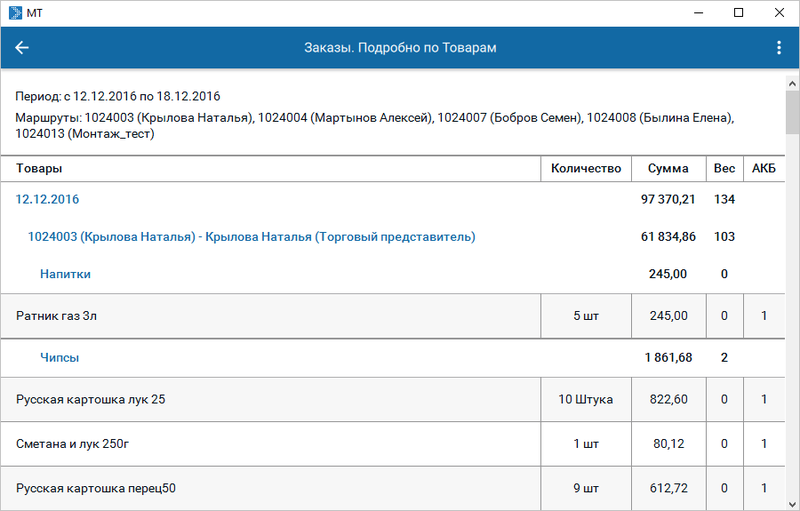The height and width of the screenshot is (511, 800).
Task: Click the АКБ column header
Action: 763,169
